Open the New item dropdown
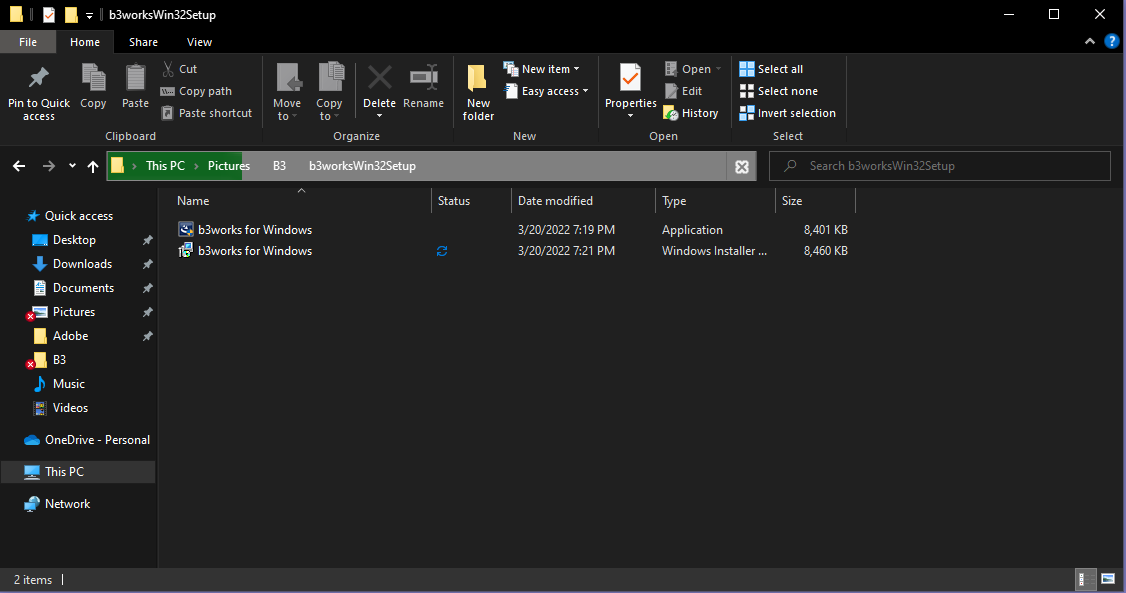The width and height of the screenshot is (1126, 593). point(541,69)
